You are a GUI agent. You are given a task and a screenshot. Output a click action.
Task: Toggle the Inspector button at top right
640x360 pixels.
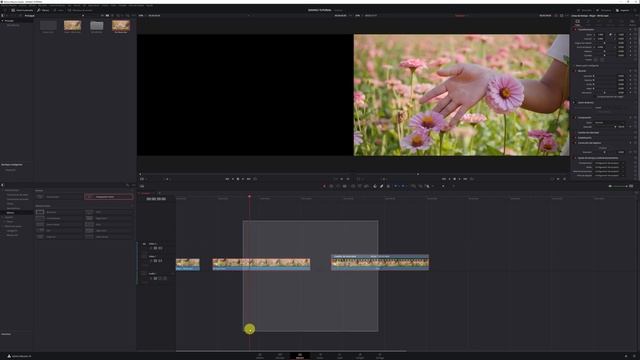click(x=622, y=10)
